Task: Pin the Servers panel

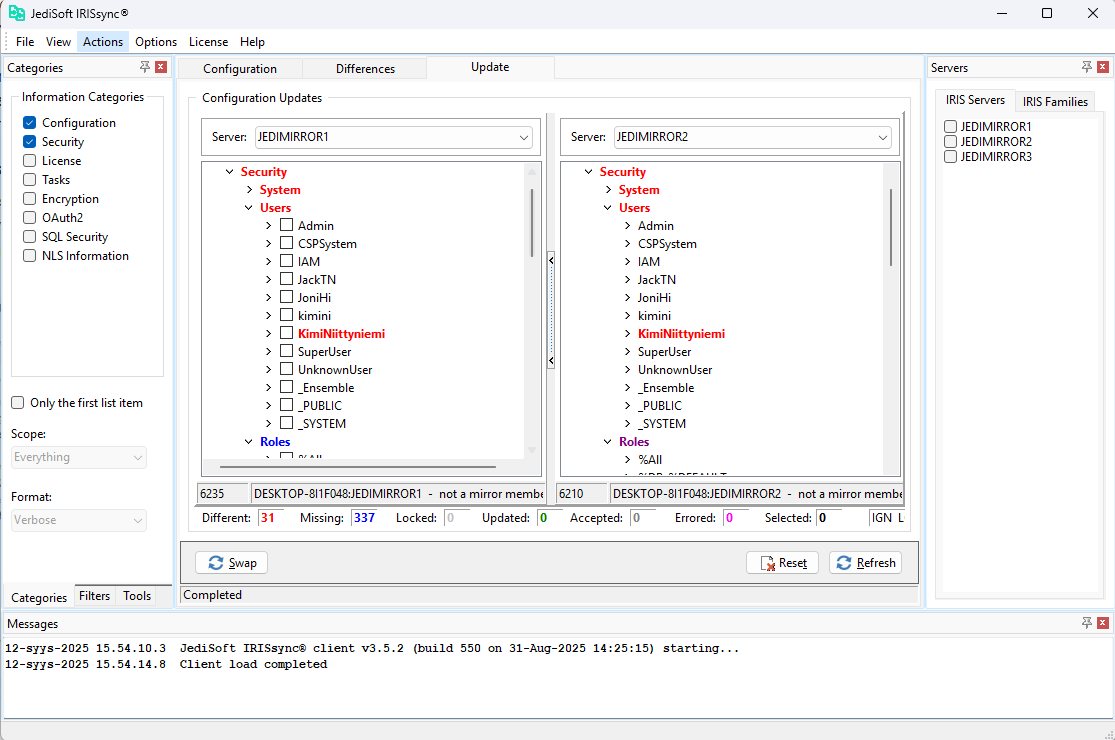Action: pyautogui.click(x=1087, y=67)
